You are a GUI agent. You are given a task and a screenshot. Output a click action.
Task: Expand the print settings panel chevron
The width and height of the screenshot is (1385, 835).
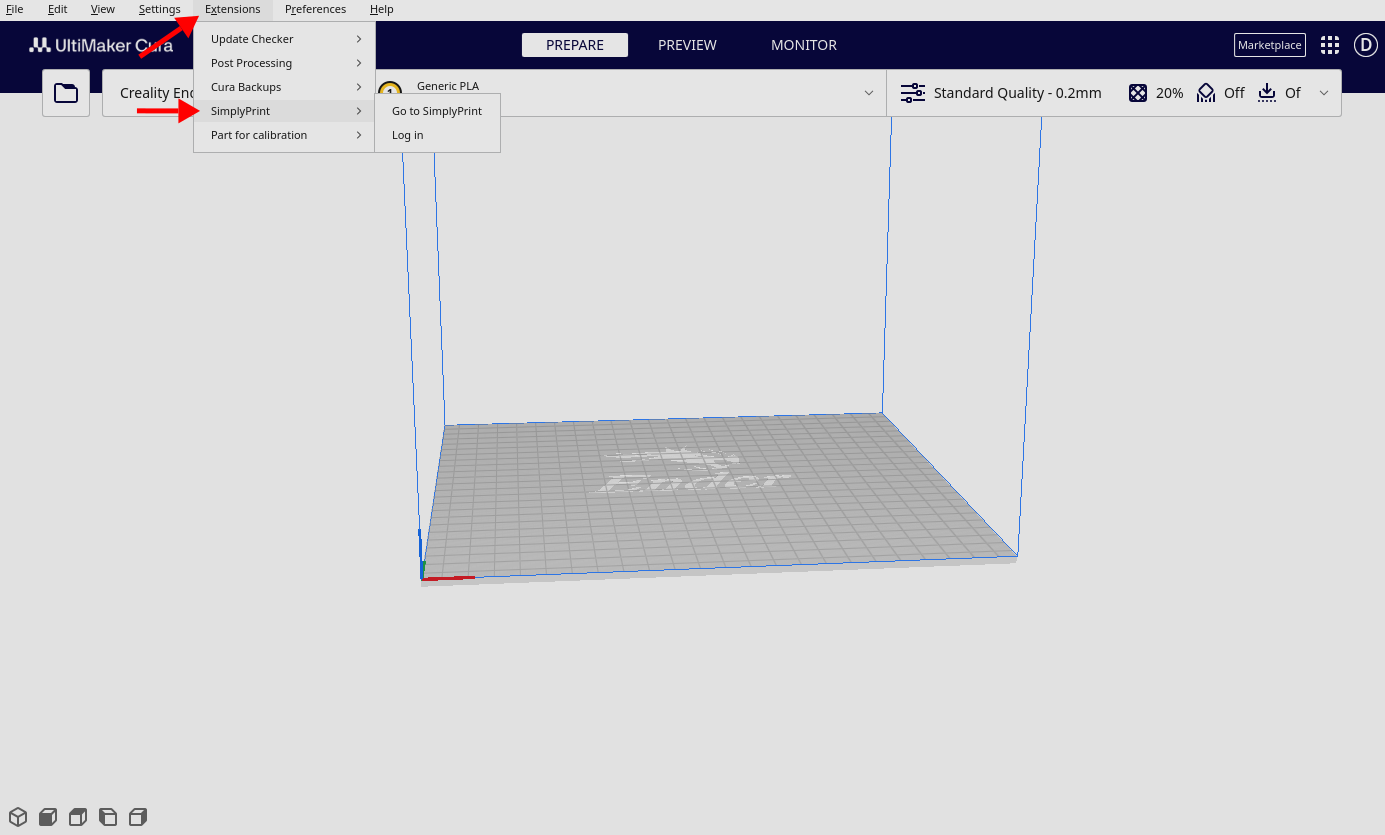click(x=1324, y=93)
